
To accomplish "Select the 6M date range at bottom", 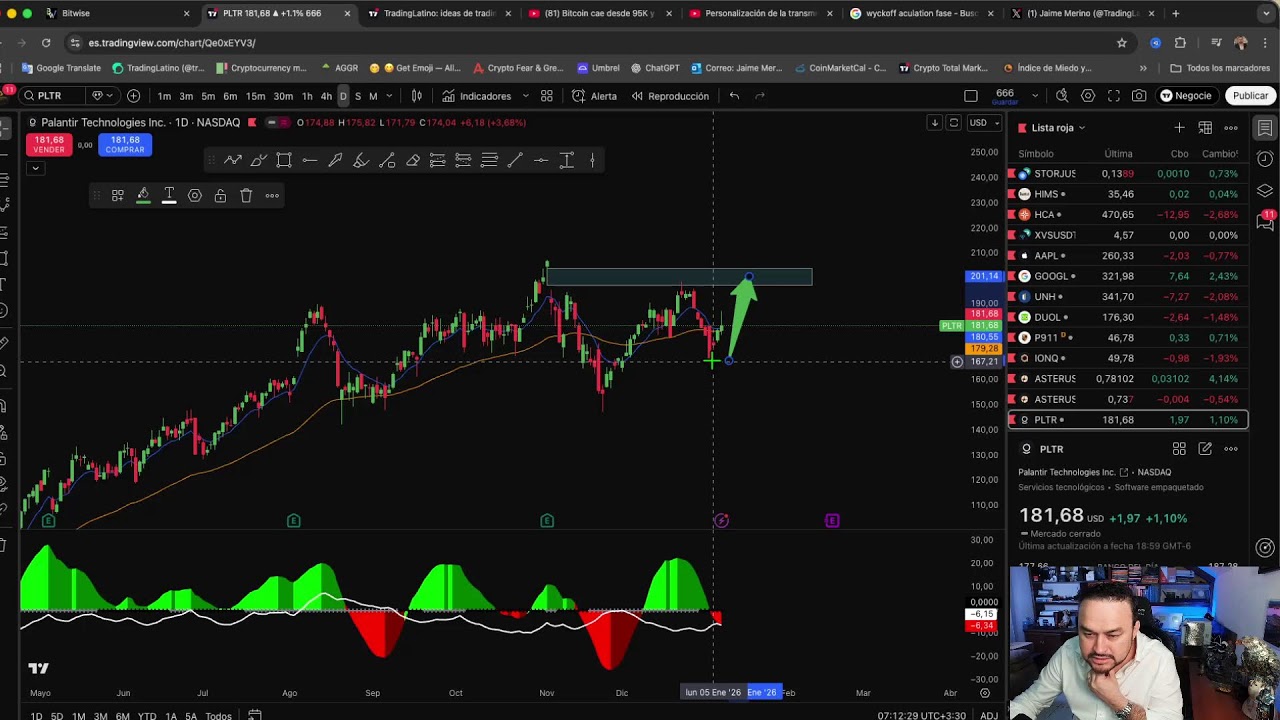I will pos(122,715).
